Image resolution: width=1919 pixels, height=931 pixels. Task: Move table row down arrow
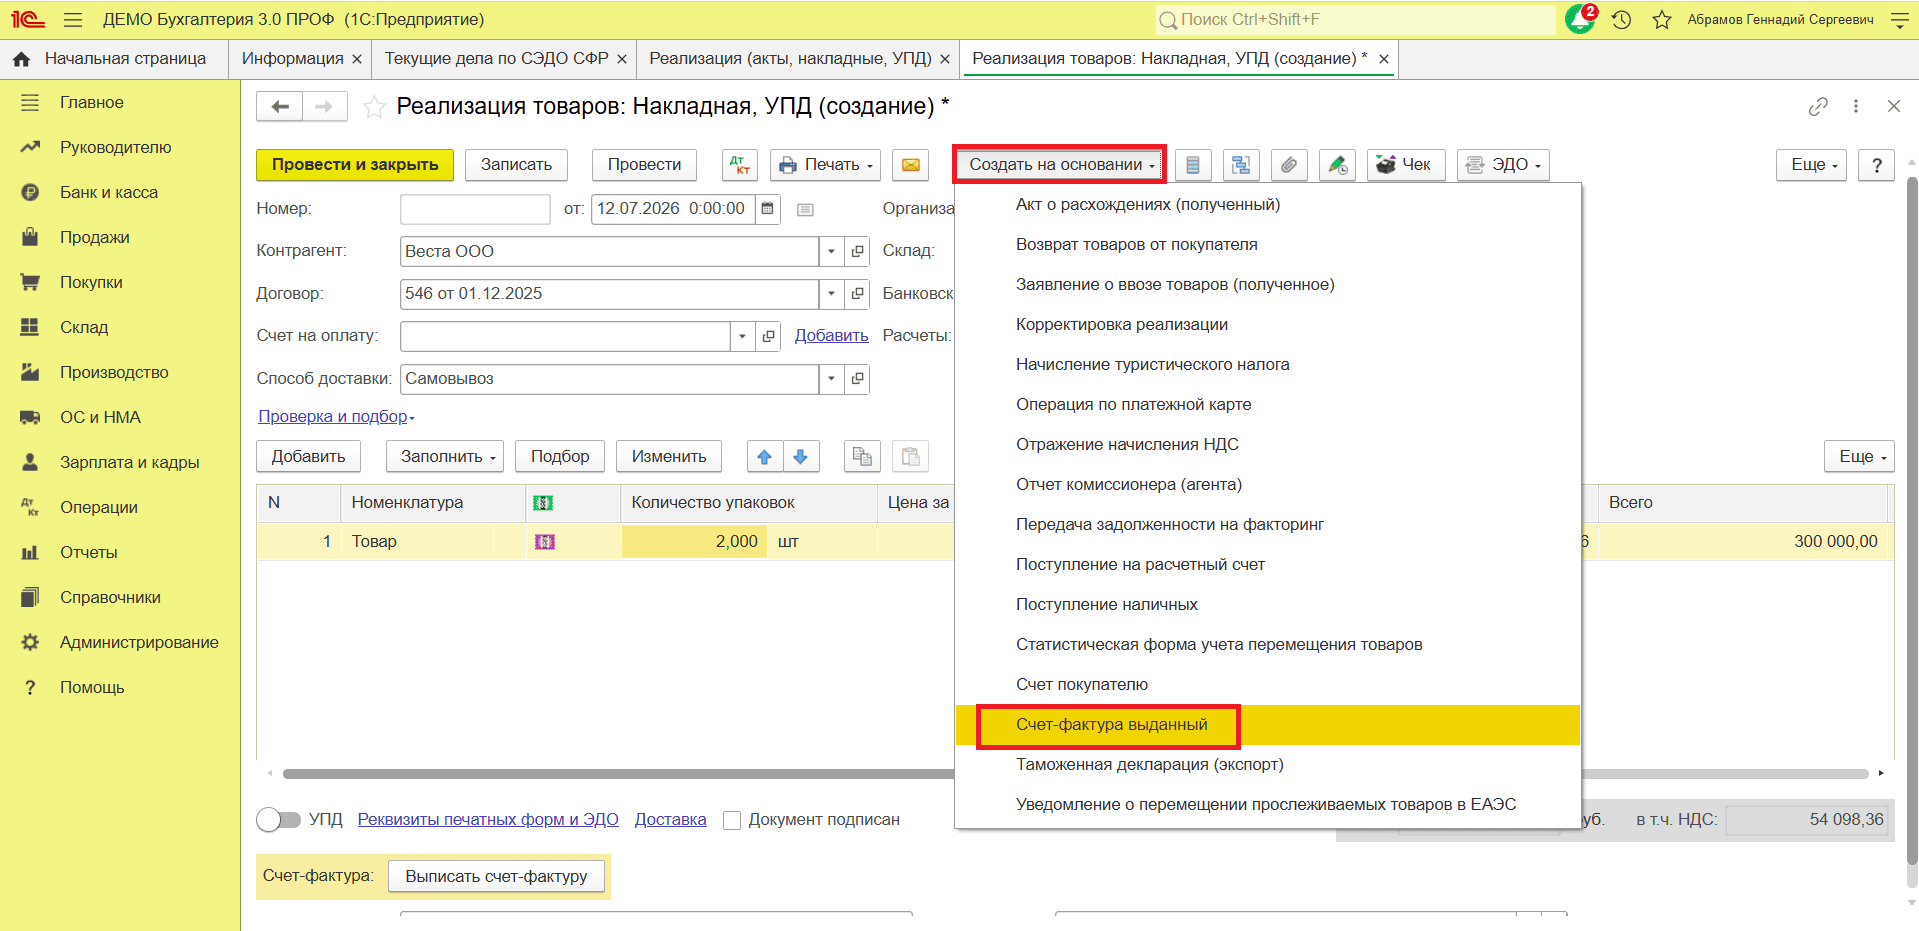tap(801, 457)
